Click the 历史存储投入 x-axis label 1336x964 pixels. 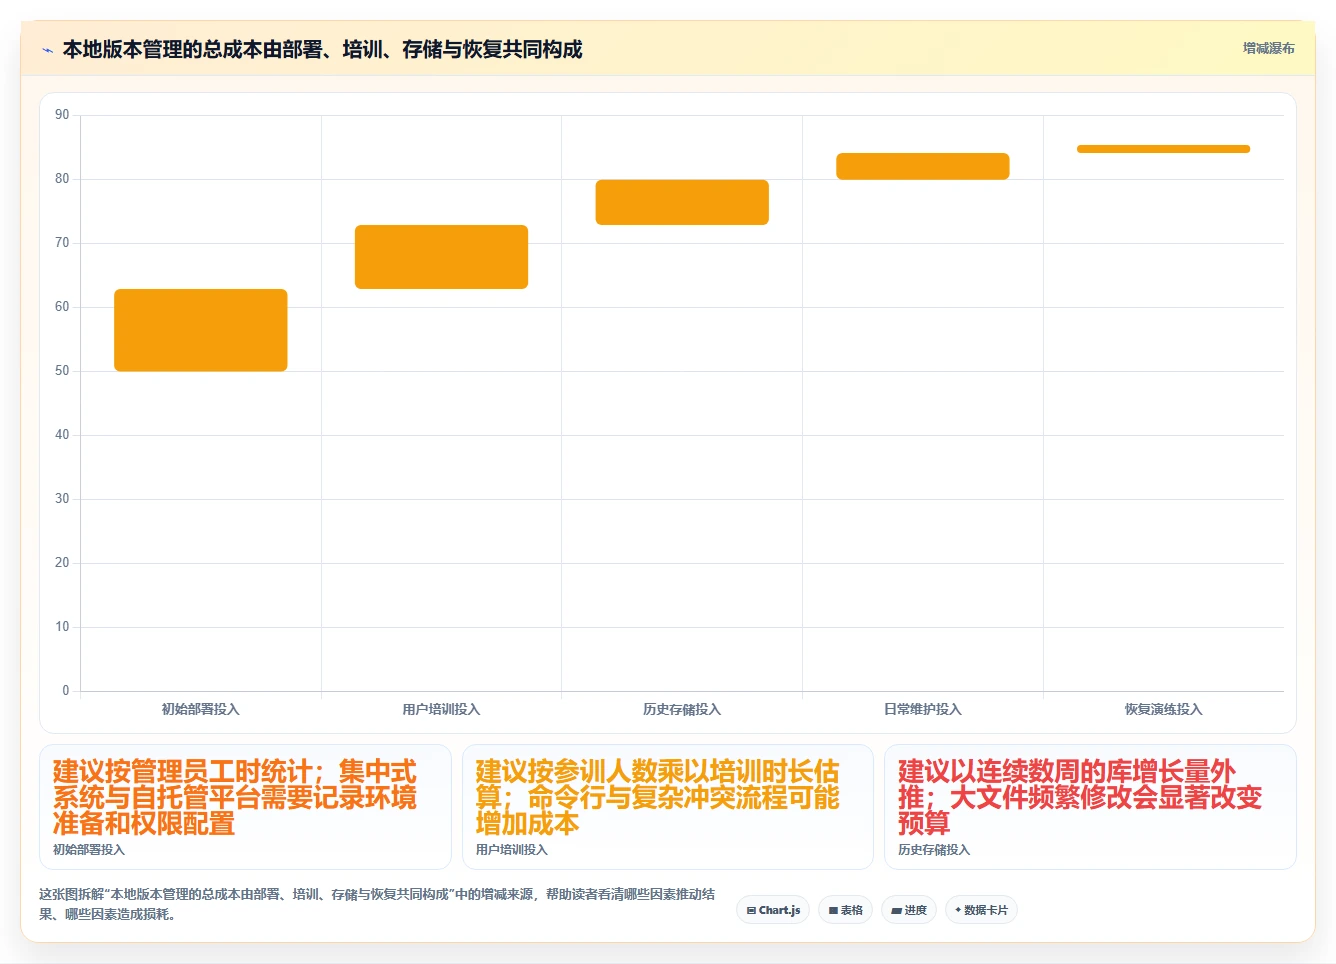[x=682, y=709]
